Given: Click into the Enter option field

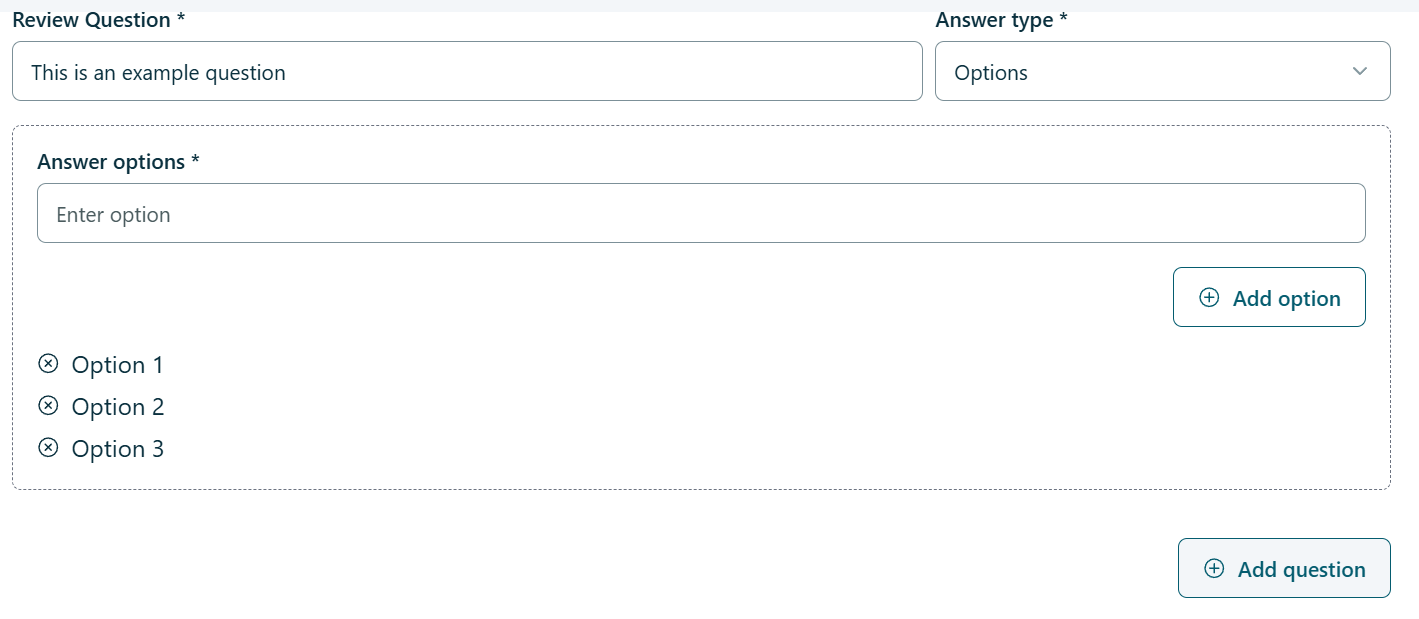Looking at the screenshot, I should tap(701, 213).
